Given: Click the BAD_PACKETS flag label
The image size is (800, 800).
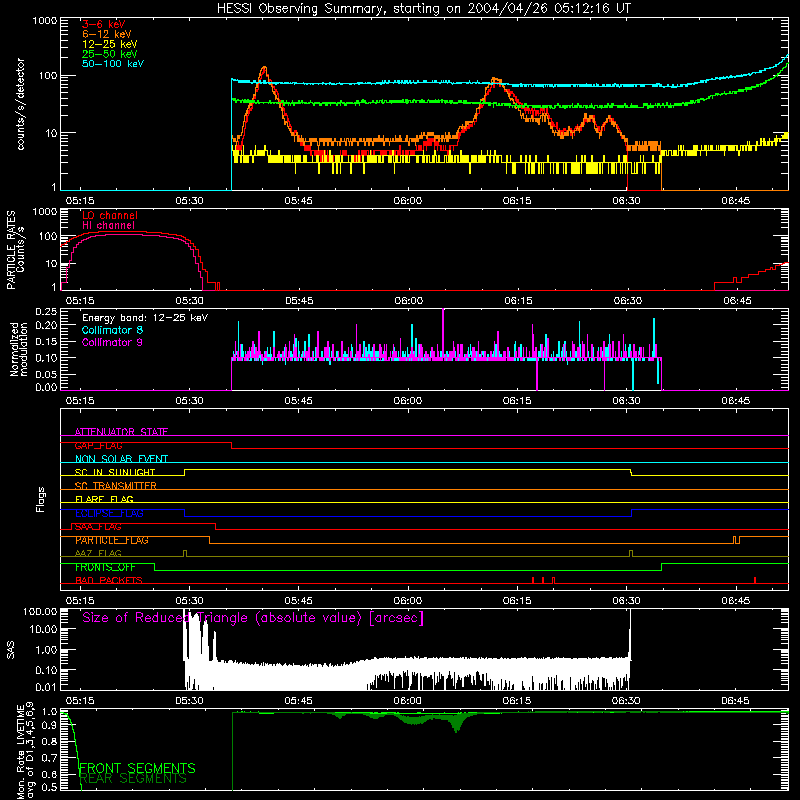Looking at the screenshot, I should point(109,581).
